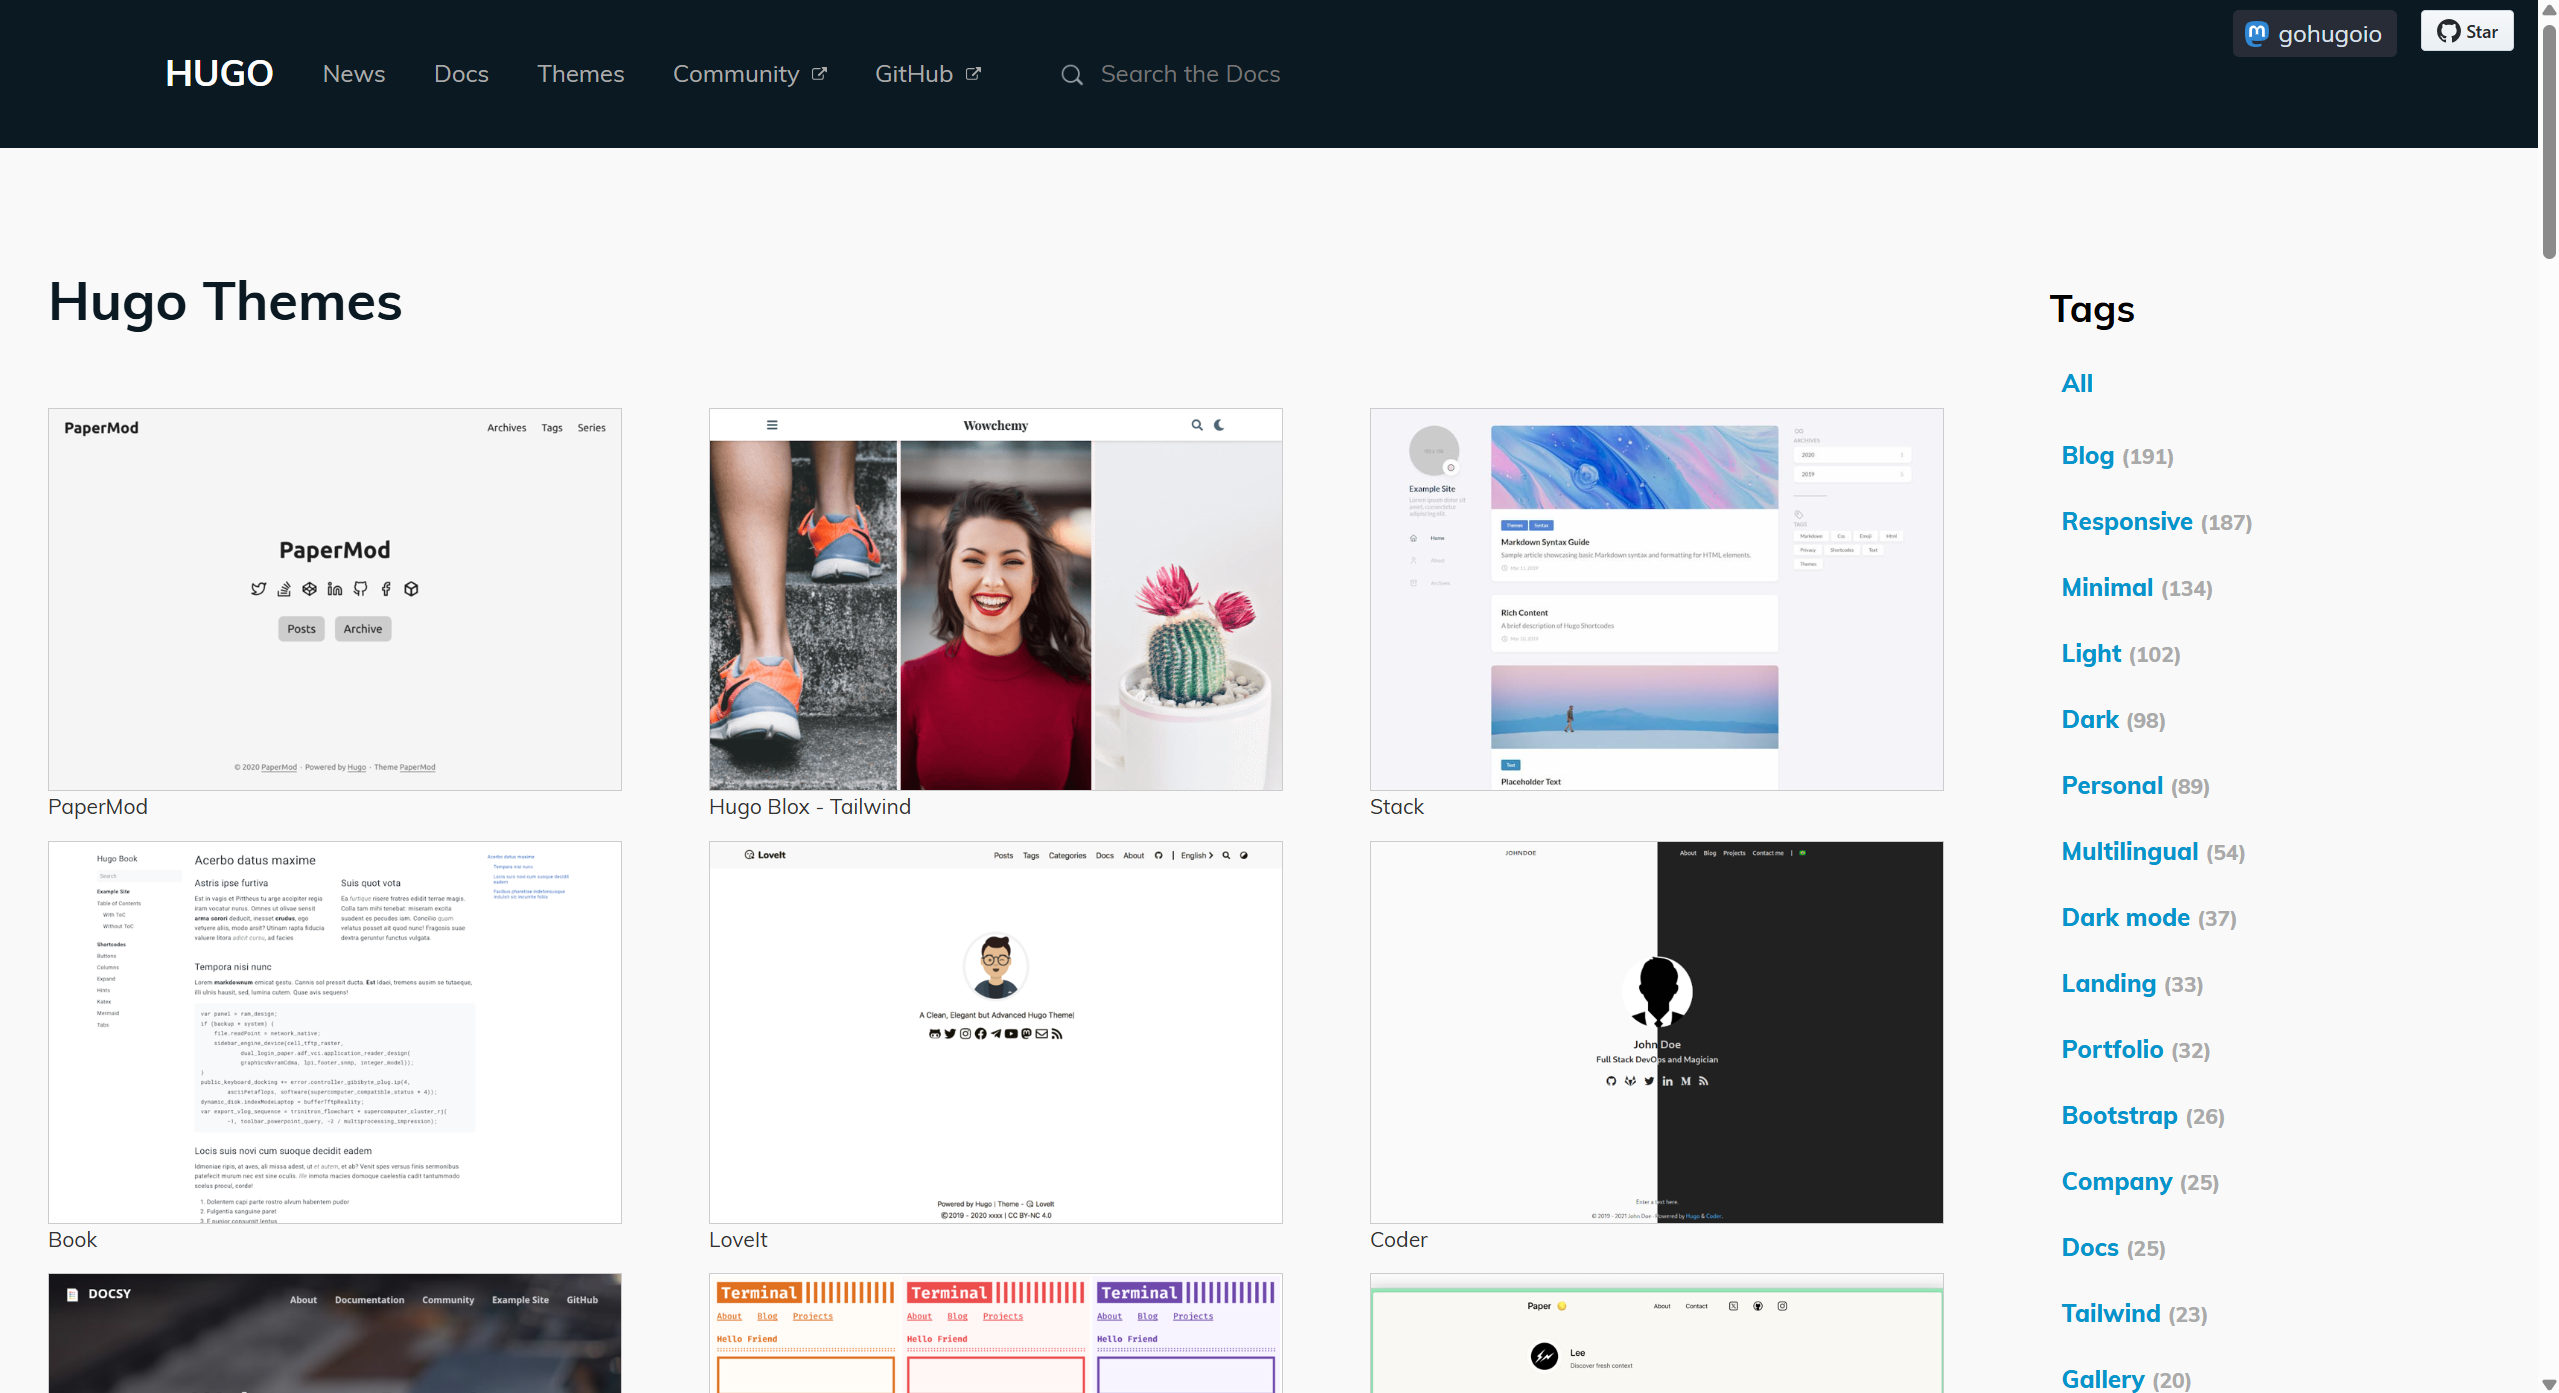Focus the Search the Docs field
Image resolution: width=2559 pixels, height=1393 pixels.
point(1190,74)
